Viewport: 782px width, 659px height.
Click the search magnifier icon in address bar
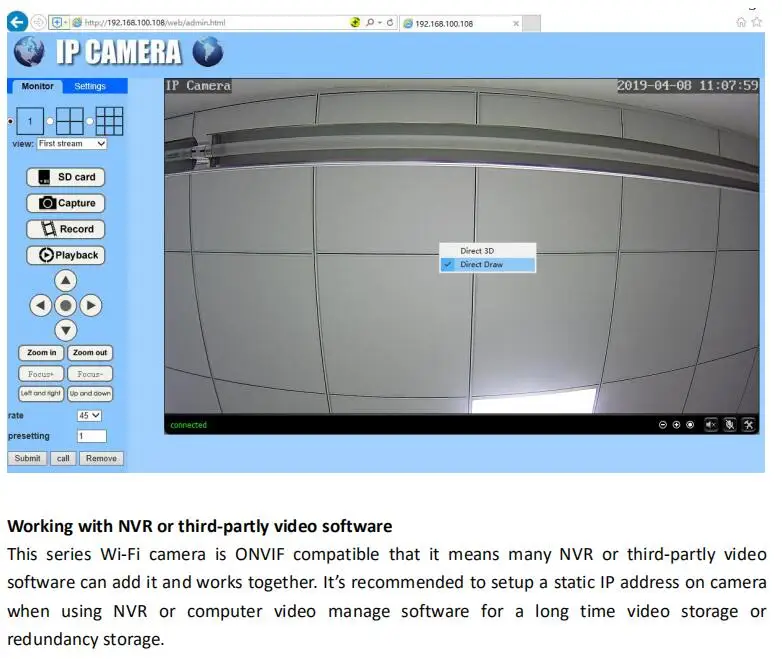tap(370, 22)
